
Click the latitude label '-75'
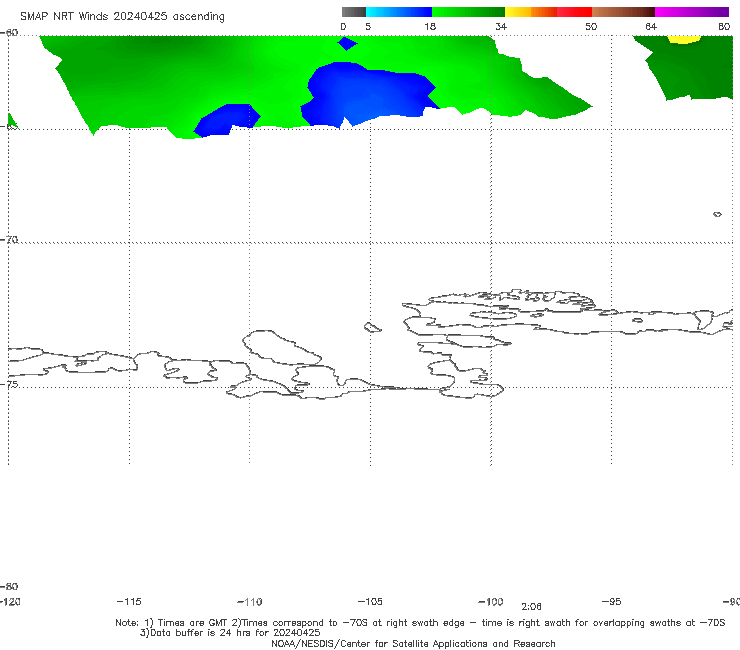tap(9, 384)
